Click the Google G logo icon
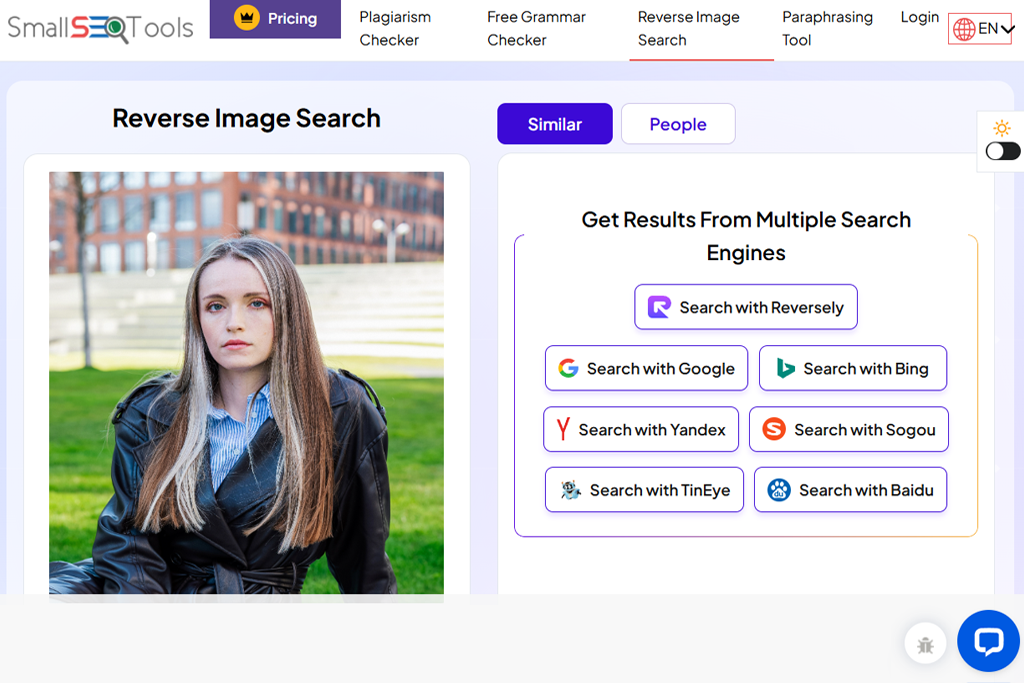This screenshot has height=683, width=1024. pyautogui.click(x=568, y=368)
